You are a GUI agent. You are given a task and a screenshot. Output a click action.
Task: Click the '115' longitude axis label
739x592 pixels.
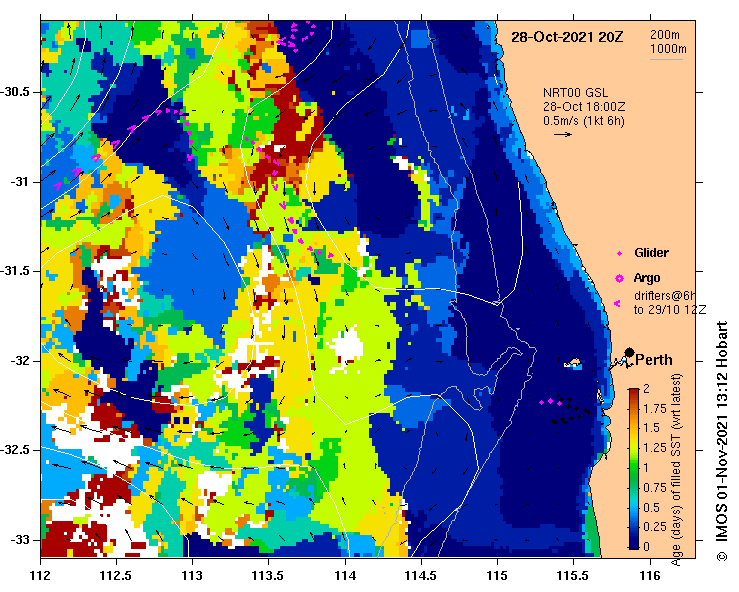(497, 576)
